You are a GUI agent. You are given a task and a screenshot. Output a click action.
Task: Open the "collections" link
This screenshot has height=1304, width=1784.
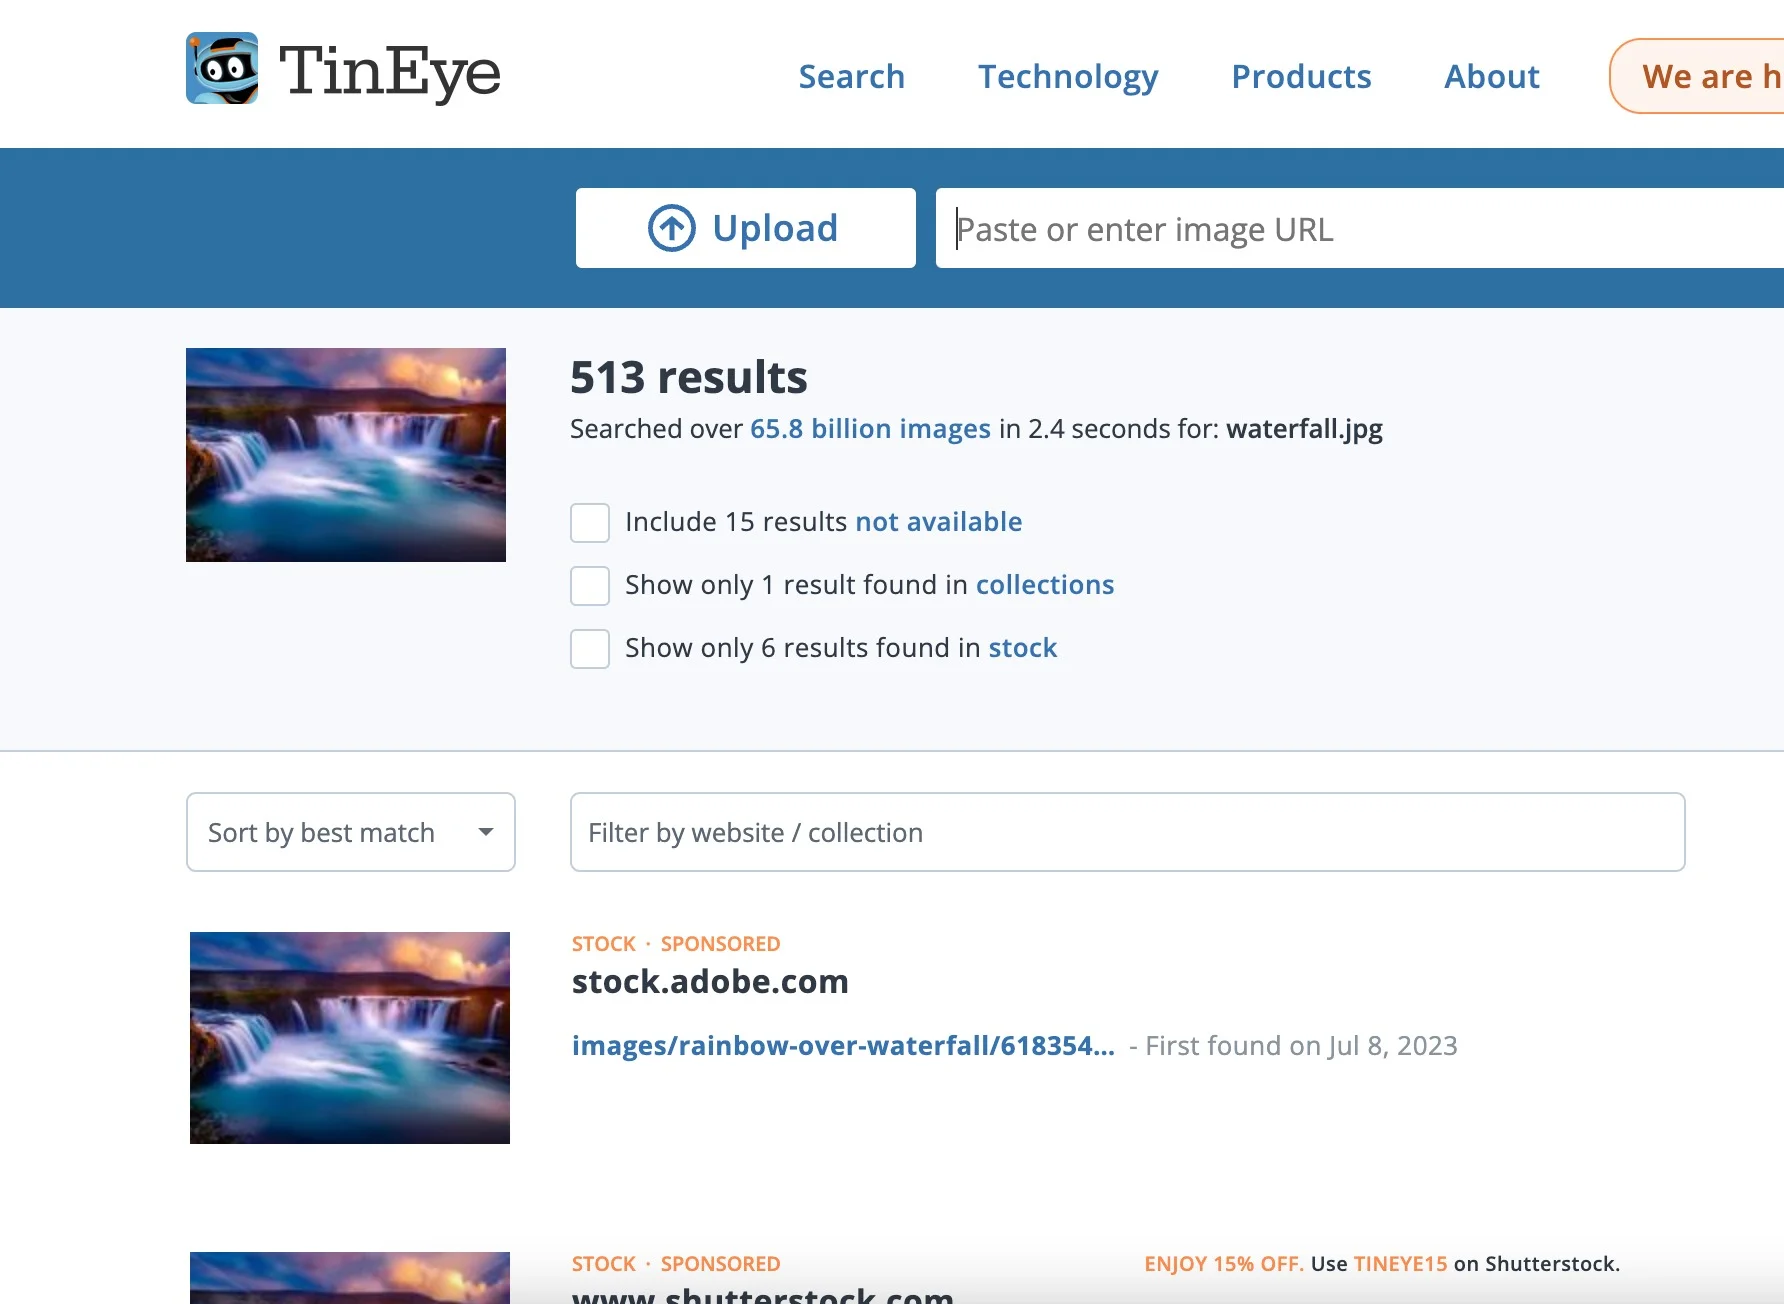(1045, 584)
